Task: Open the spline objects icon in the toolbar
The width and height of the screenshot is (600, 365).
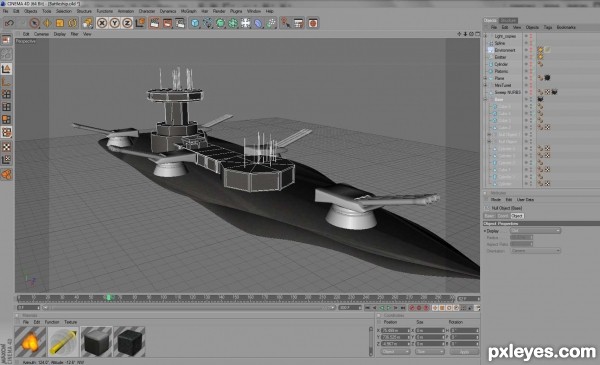Action: coord(208,23)
